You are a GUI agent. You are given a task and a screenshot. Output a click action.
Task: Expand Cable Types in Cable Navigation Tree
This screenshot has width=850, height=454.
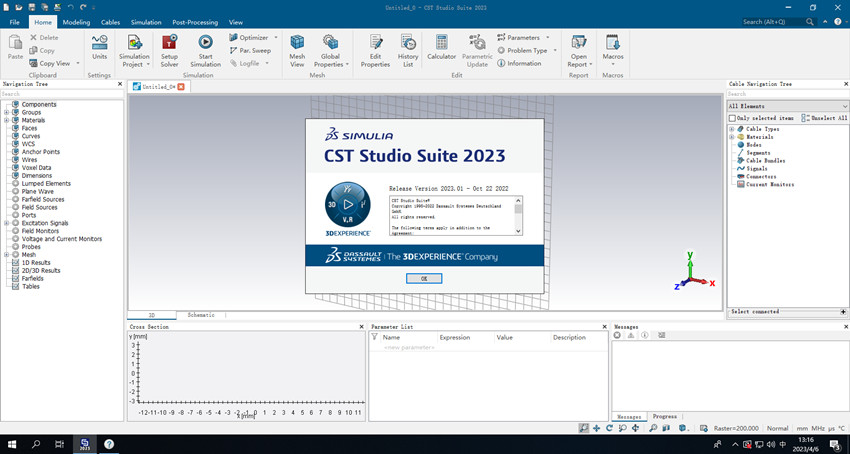click(x=732, y=129)
